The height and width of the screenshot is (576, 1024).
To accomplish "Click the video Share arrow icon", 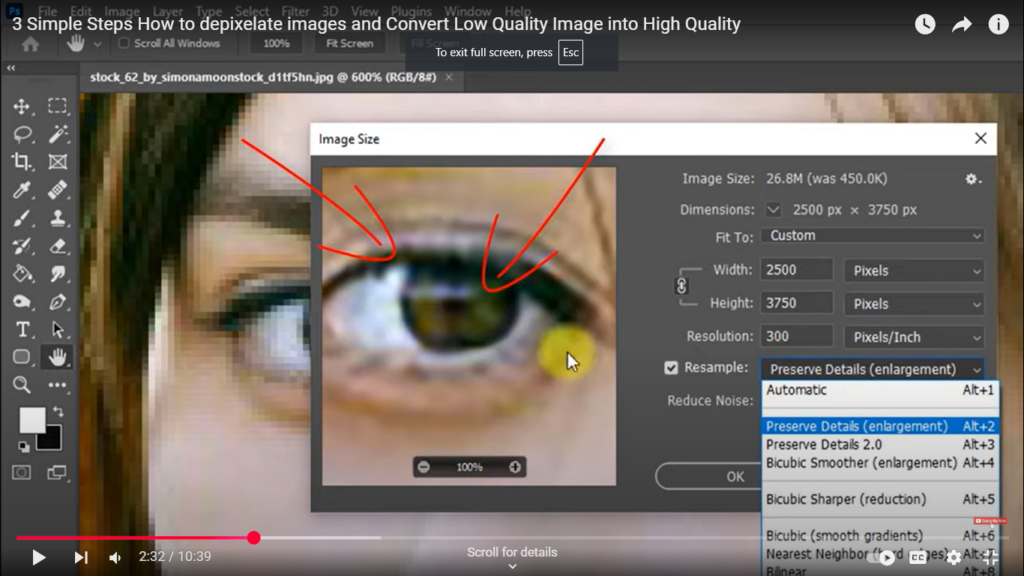I will pyautogui.click(x=962, y=25).
